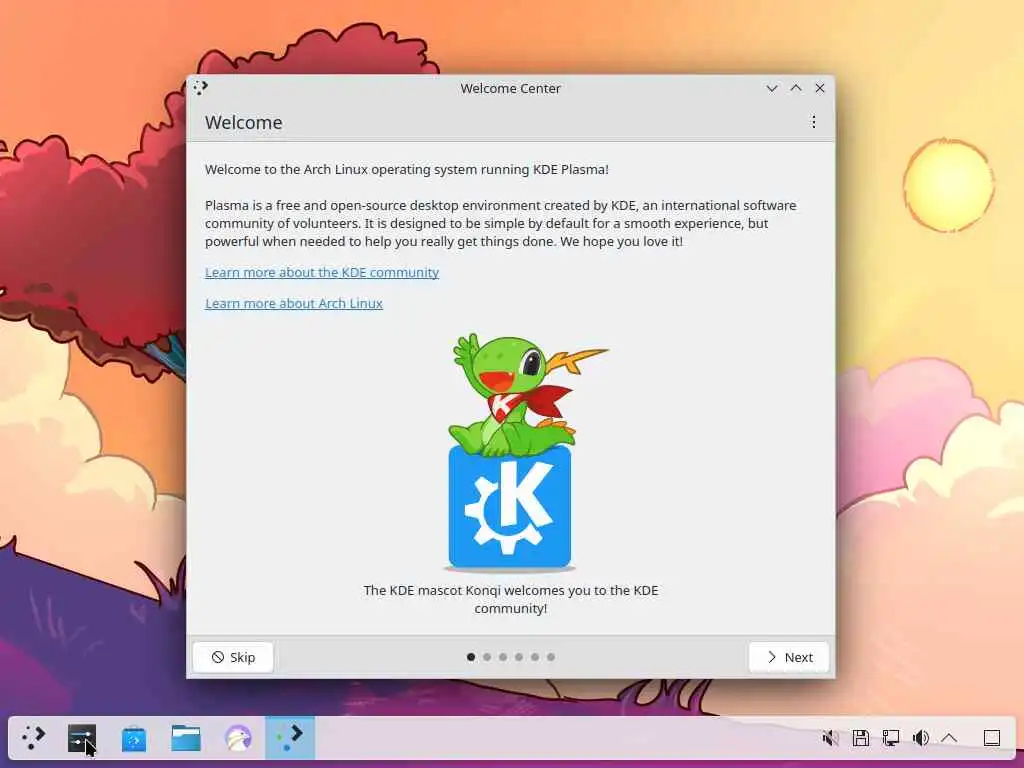Click the Peek at Desktop button
This screenshot has height=768, width=1024.
coord(991,738)
